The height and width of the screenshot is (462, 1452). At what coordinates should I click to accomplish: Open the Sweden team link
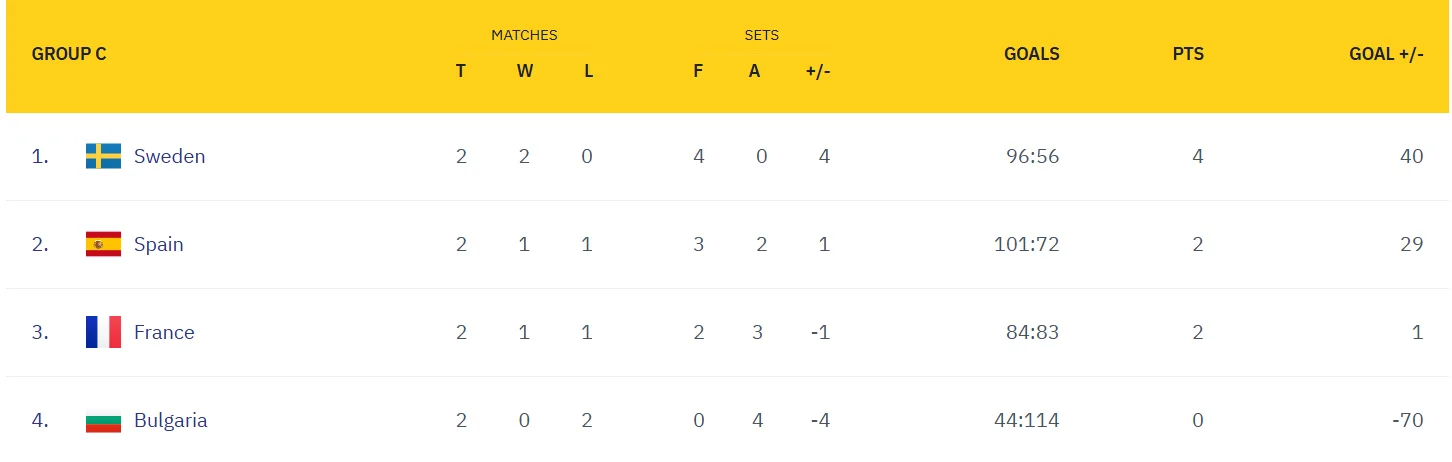pyautogui.click(x=169, y=156)
